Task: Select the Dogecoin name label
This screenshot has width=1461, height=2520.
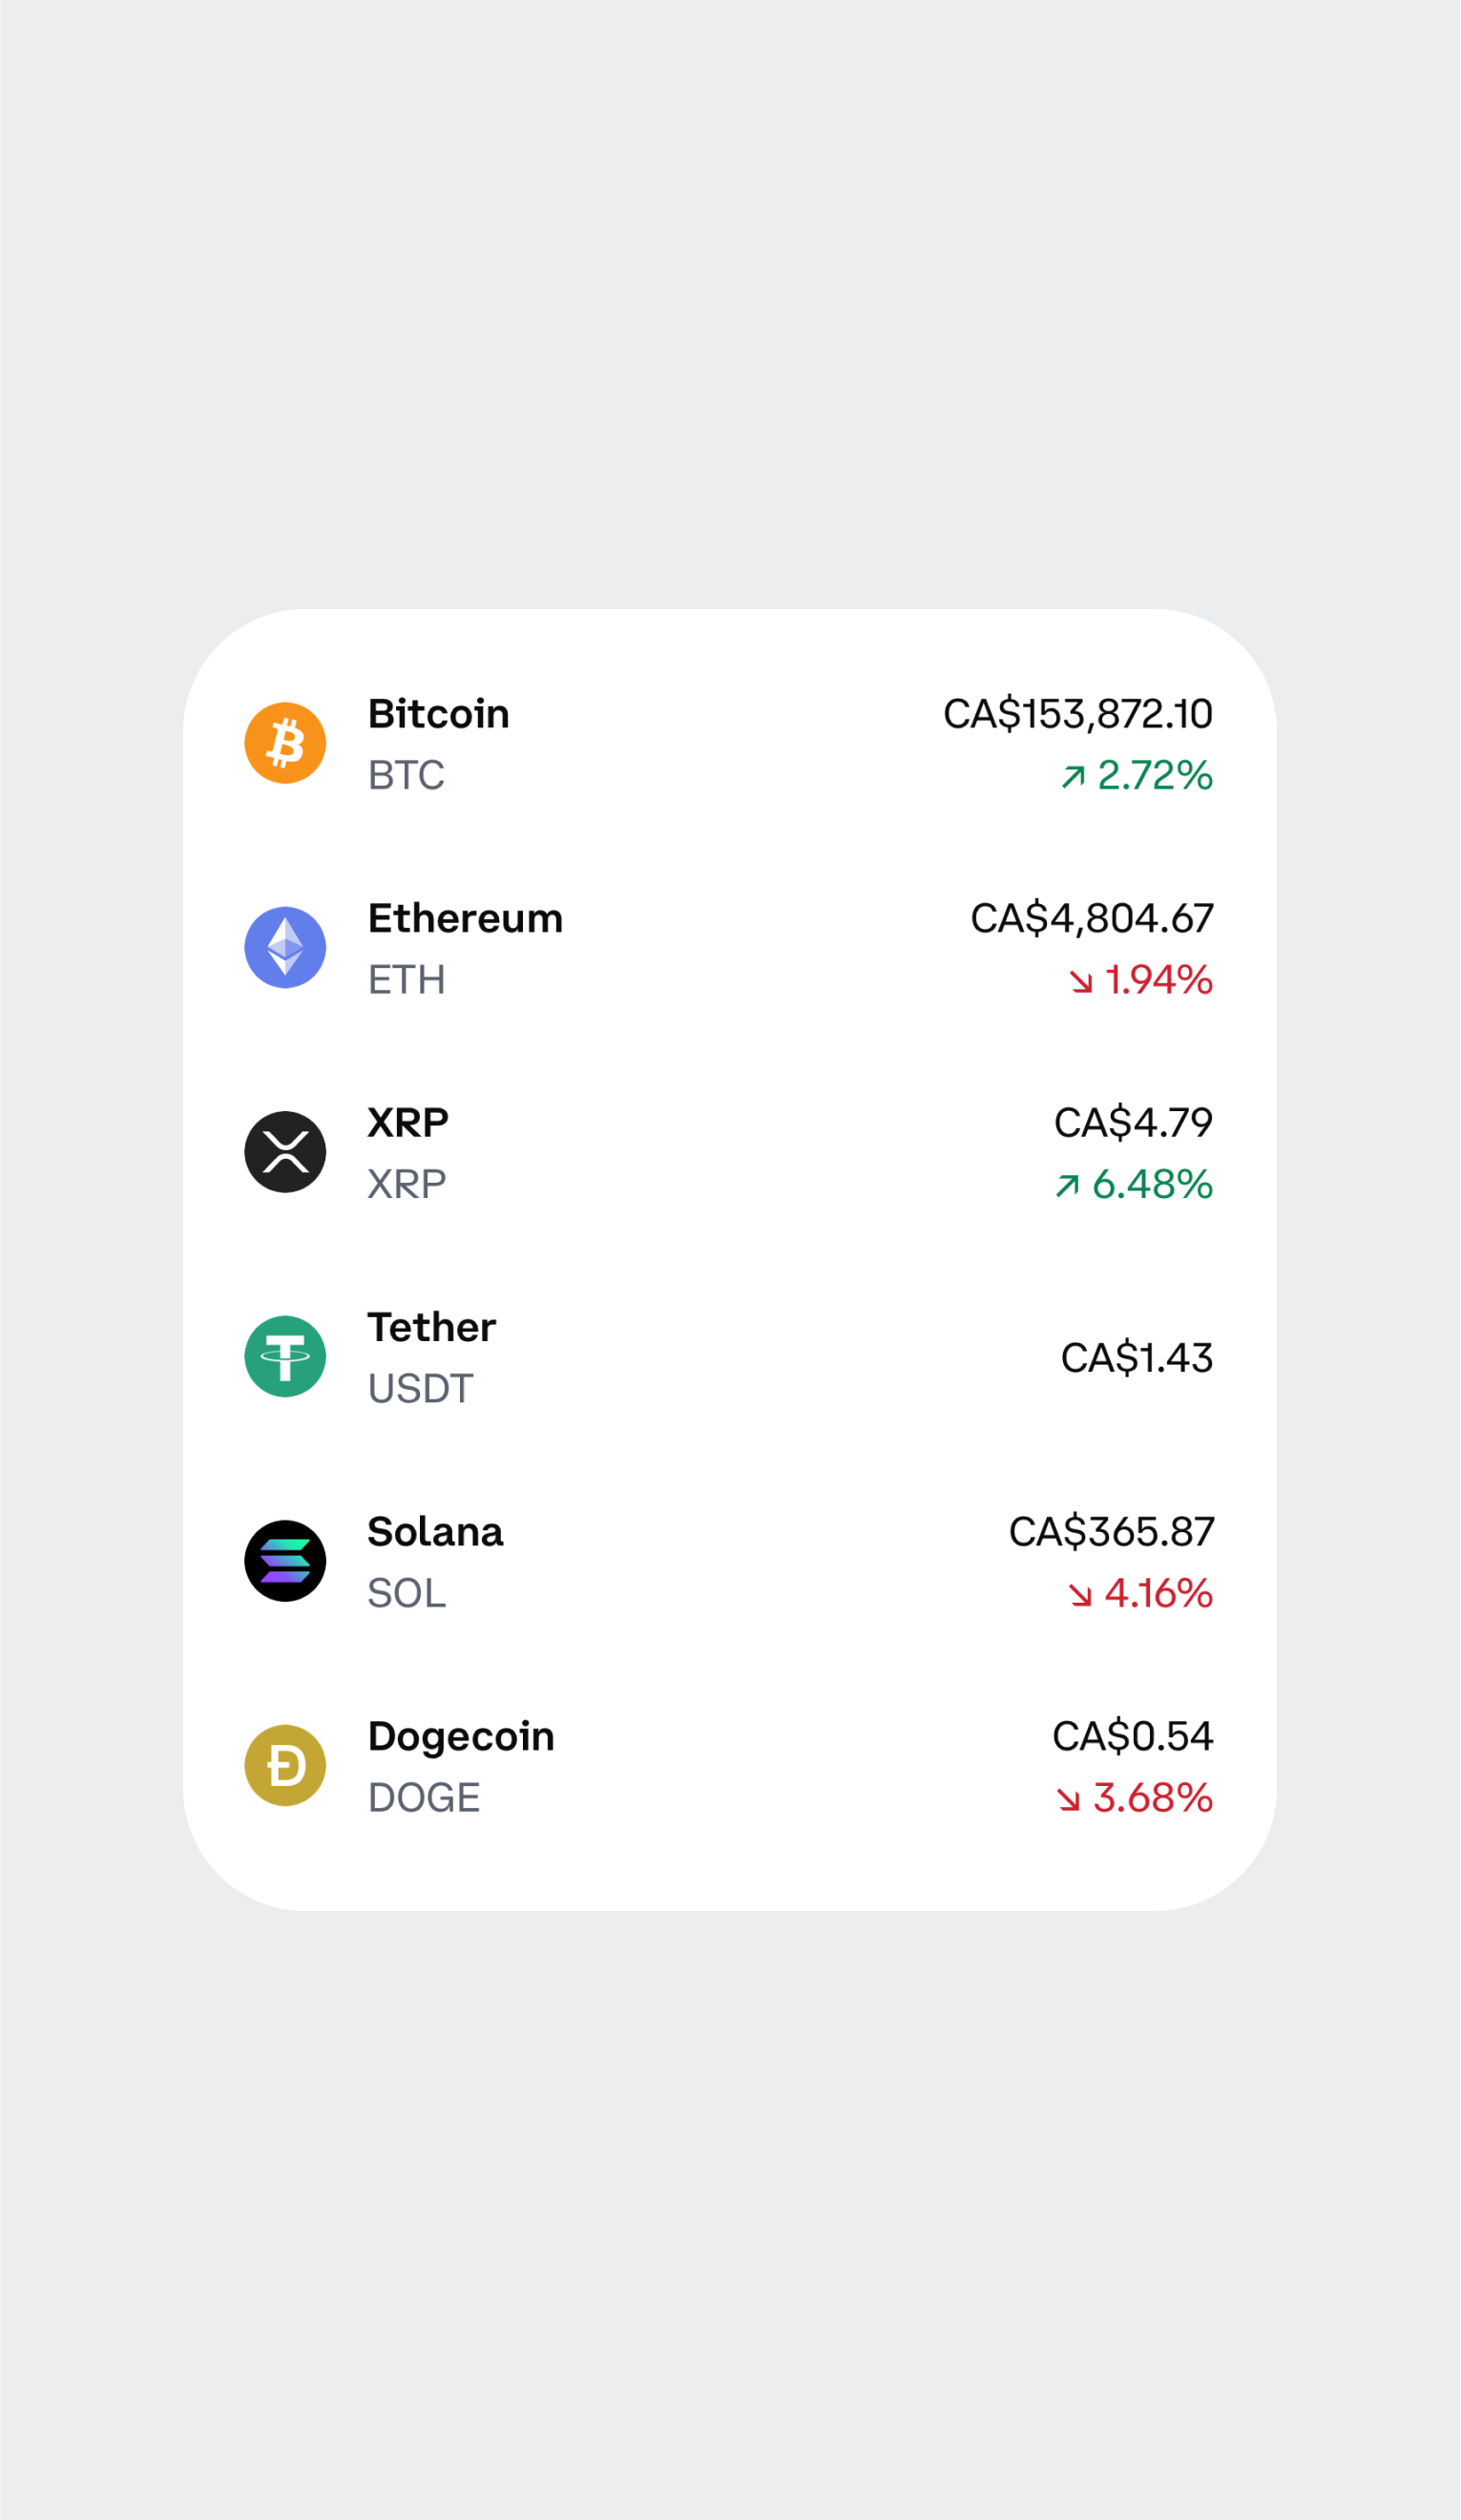Action: [x=460, y=1737]
